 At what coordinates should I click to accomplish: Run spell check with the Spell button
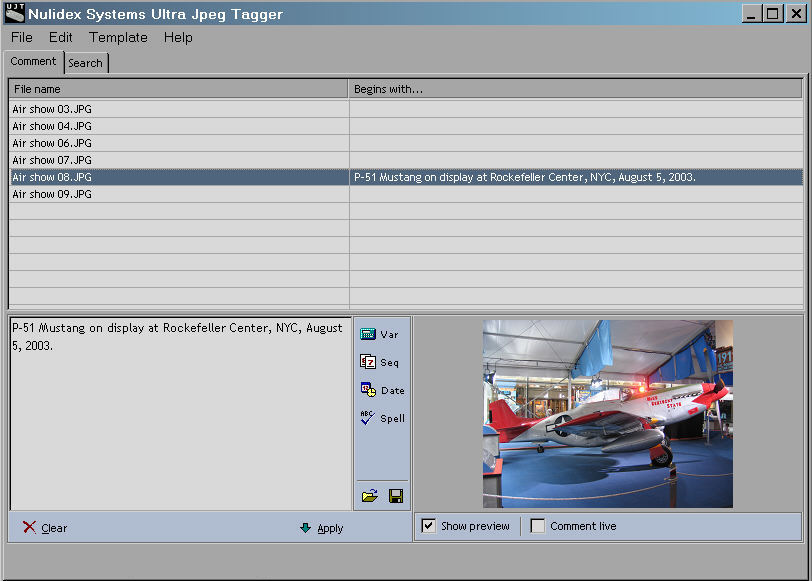click(x=382, y=418)
